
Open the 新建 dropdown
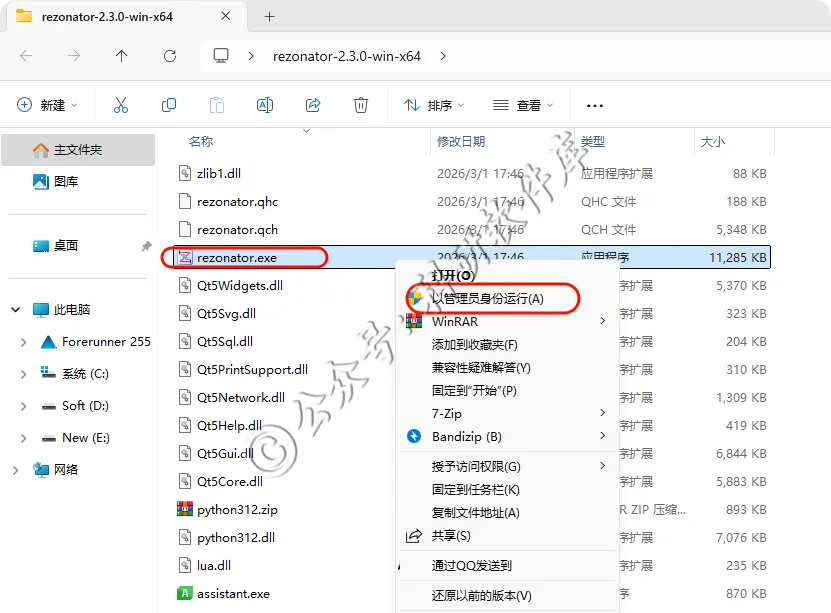click(47, 105)
